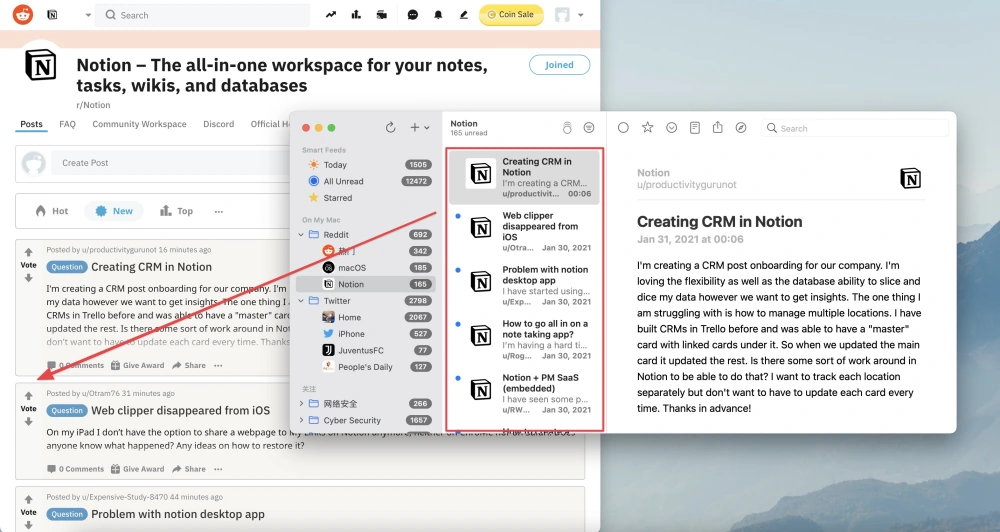The width and height of the screenshot is (1000, 532).
Task: Click the pencil create post icon in Reddit header
Action: tap(464, 15)
